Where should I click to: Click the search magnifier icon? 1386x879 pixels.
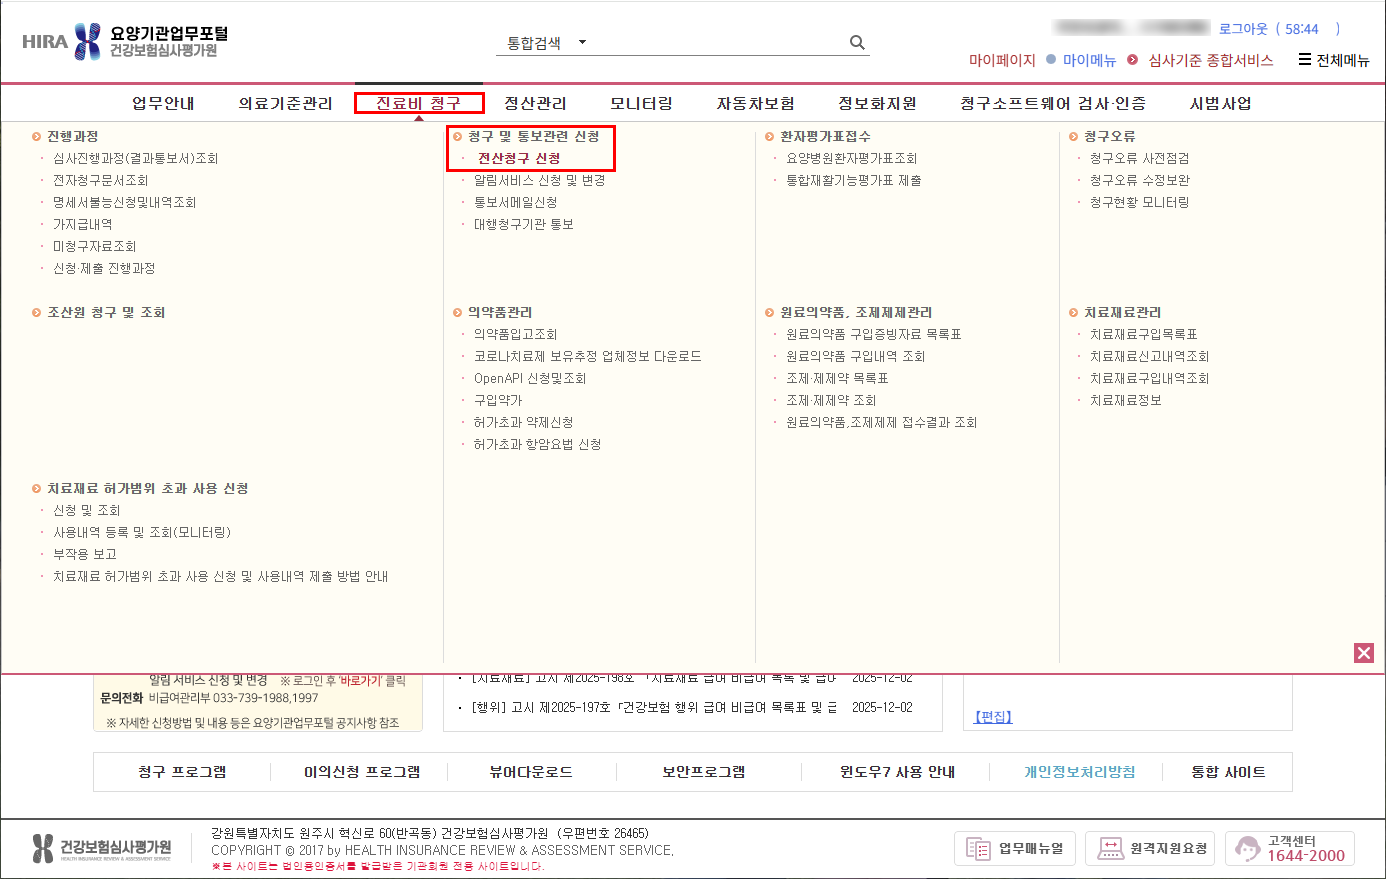click(x=857, y=42)
